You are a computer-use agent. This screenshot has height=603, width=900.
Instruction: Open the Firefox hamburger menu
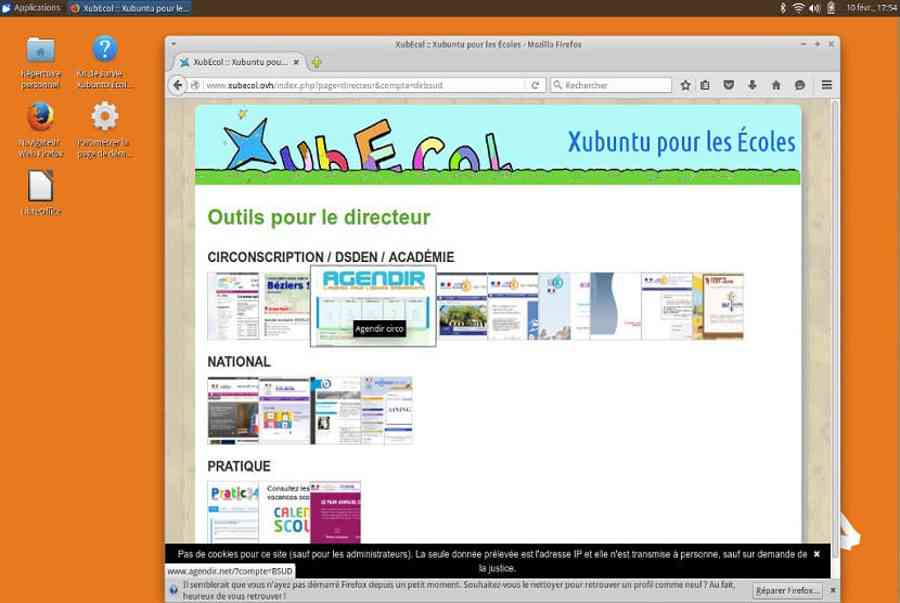click(x=826, y=85)
